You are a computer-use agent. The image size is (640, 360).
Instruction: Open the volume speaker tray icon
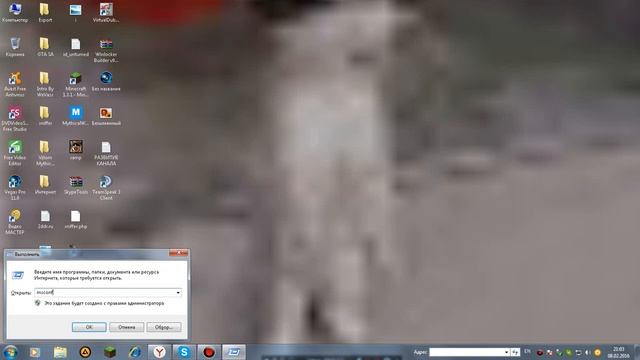pyautogui.click(x=588, y=352)
